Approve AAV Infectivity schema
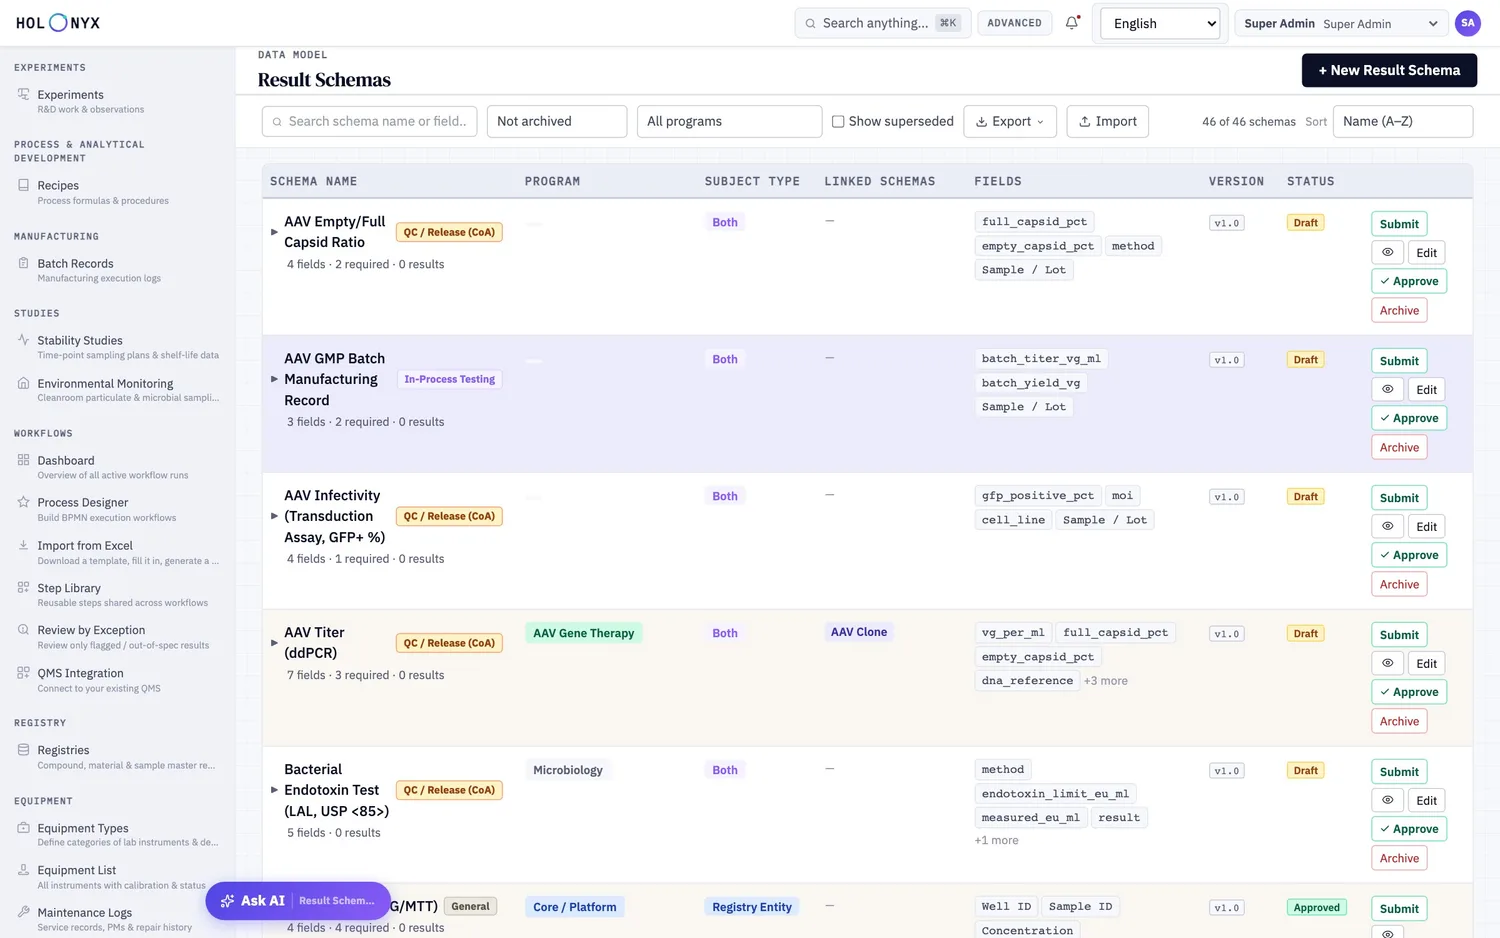 tap(1409, 555)
